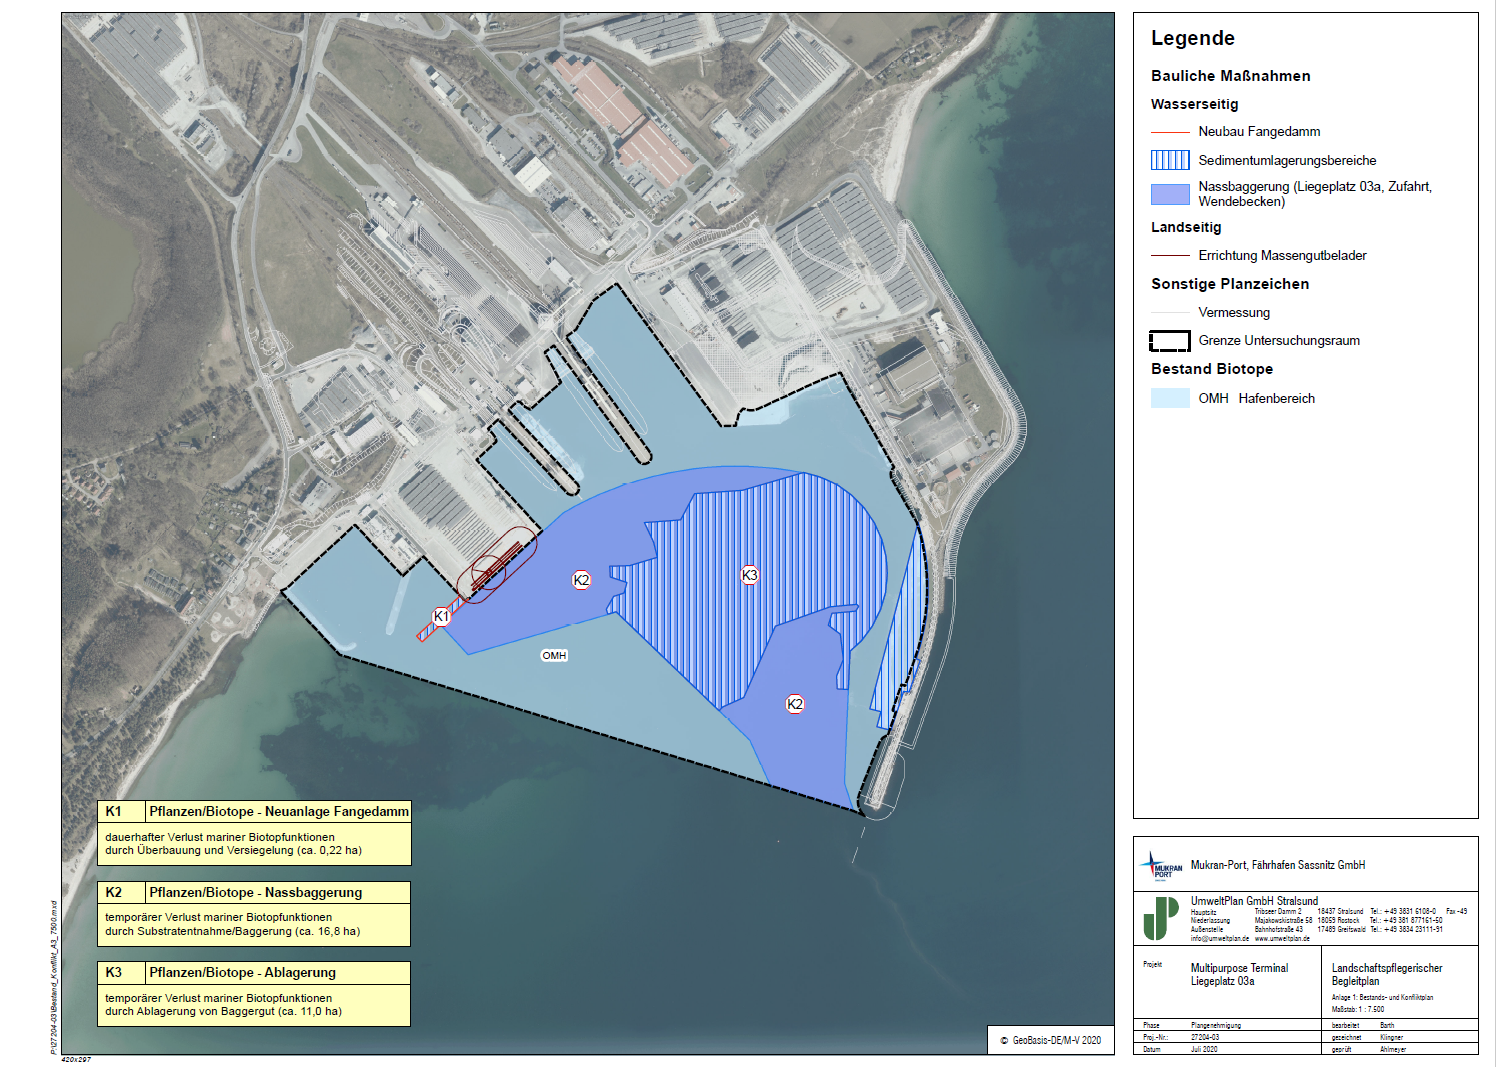Click the red Neubau Fangedamm line symbol
The height and width of the screenshot is (1067, 1496).
[1169, 132]
